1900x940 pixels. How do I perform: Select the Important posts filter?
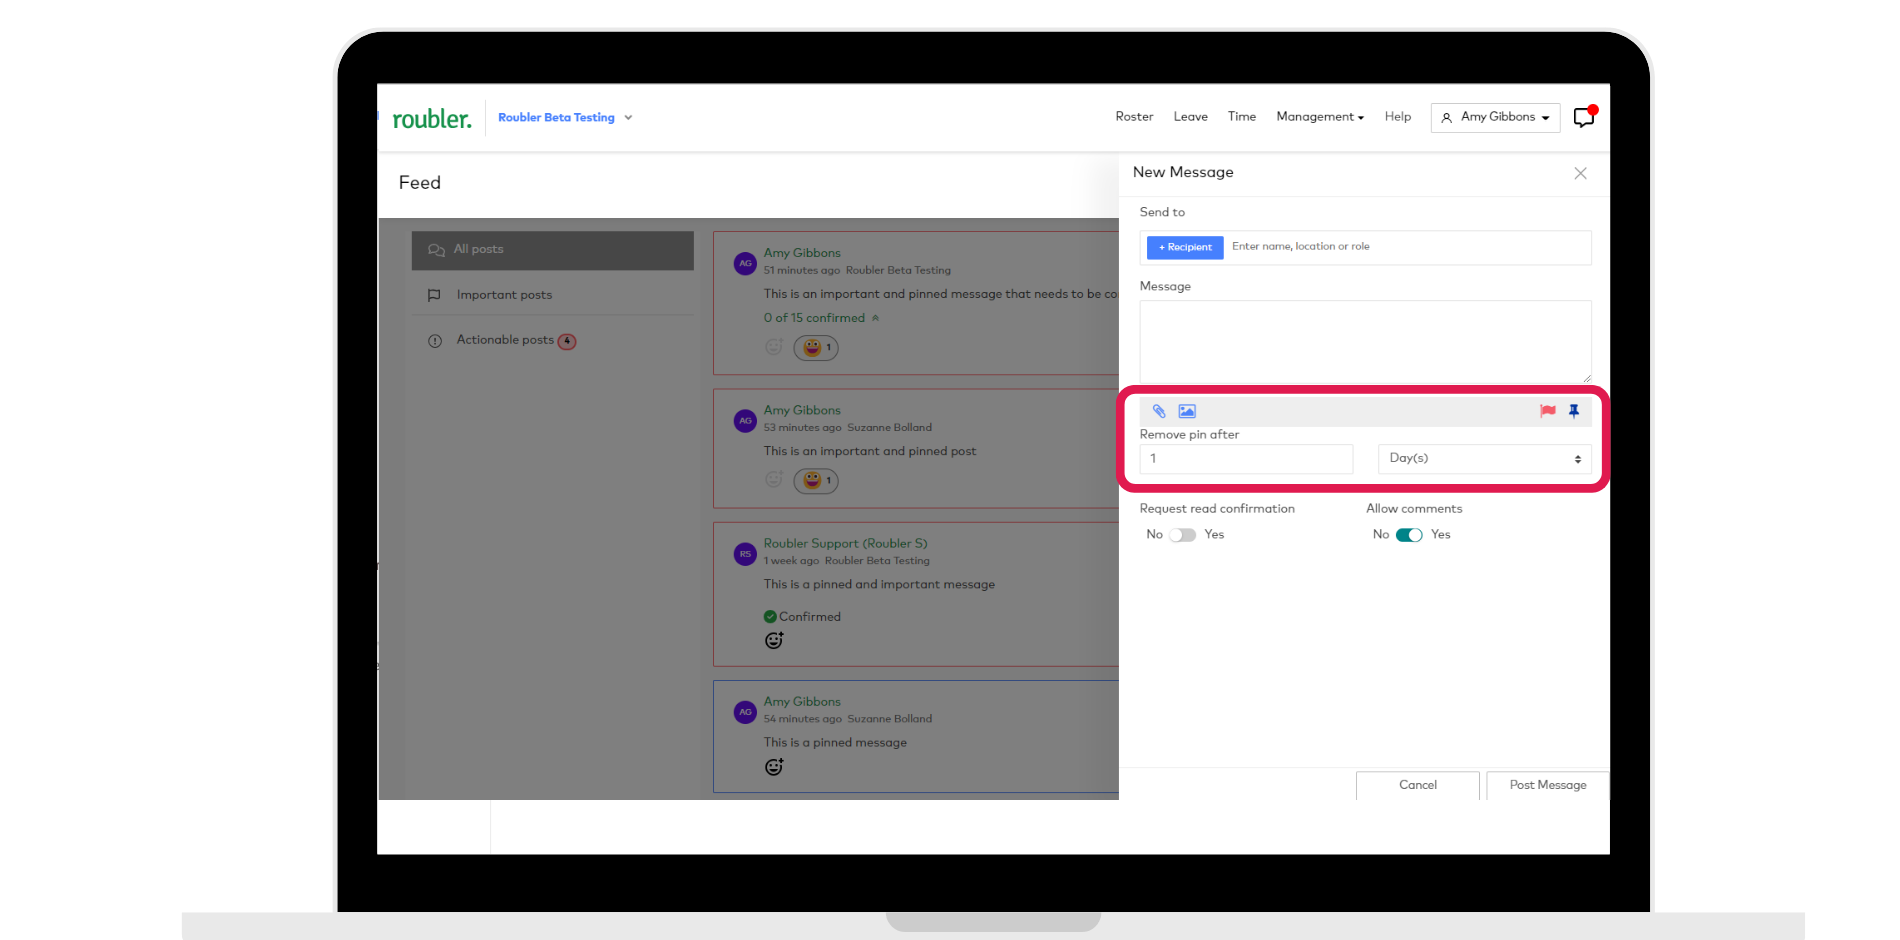pyautogui.click(x=553, y=295)
